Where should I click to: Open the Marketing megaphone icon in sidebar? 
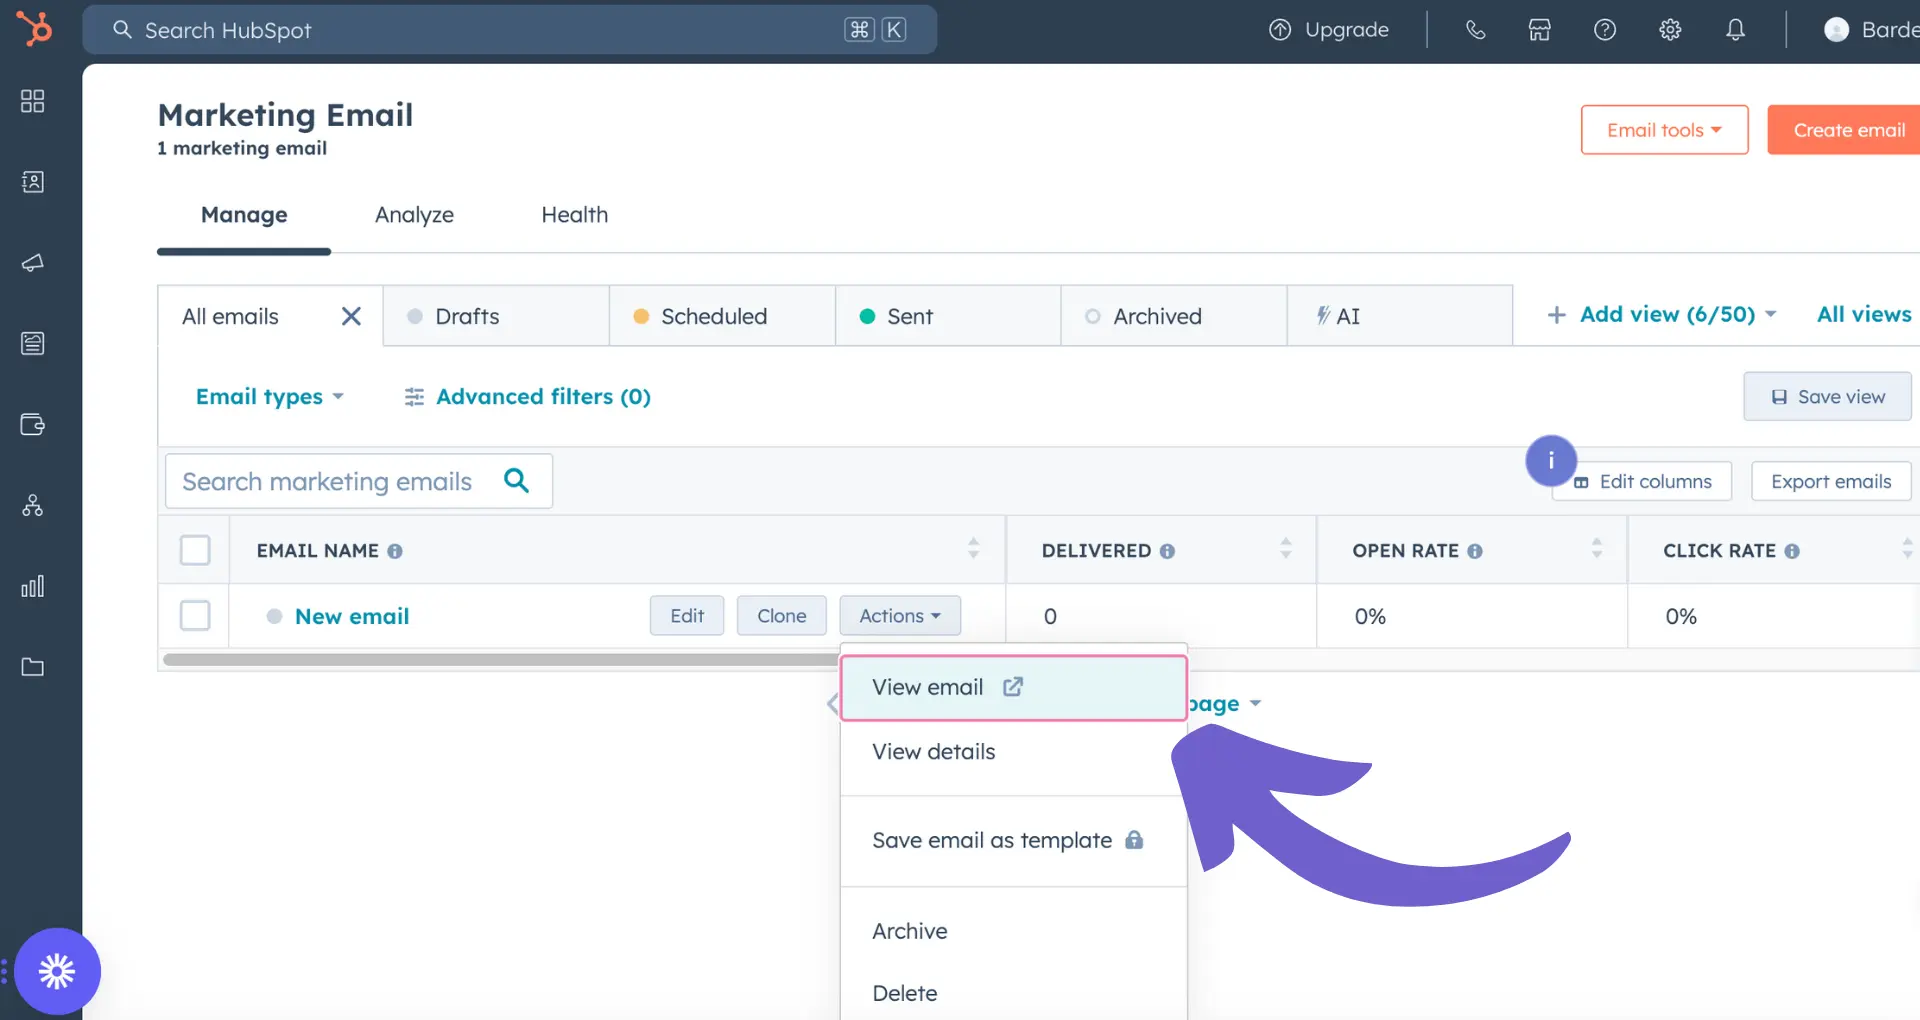[33, 263]
